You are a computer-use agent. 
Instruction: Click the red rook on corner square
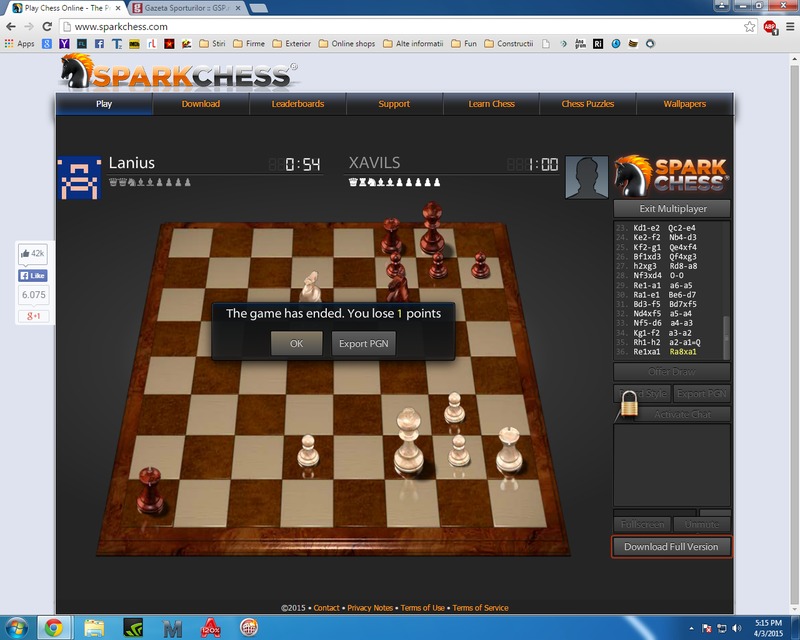pos(151,490)
